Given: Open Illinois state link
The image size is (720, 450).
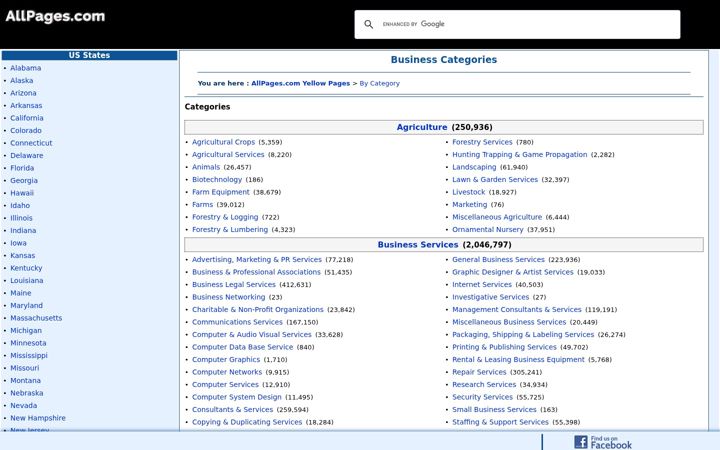Looking at the screenshot, I should [21, 218].
